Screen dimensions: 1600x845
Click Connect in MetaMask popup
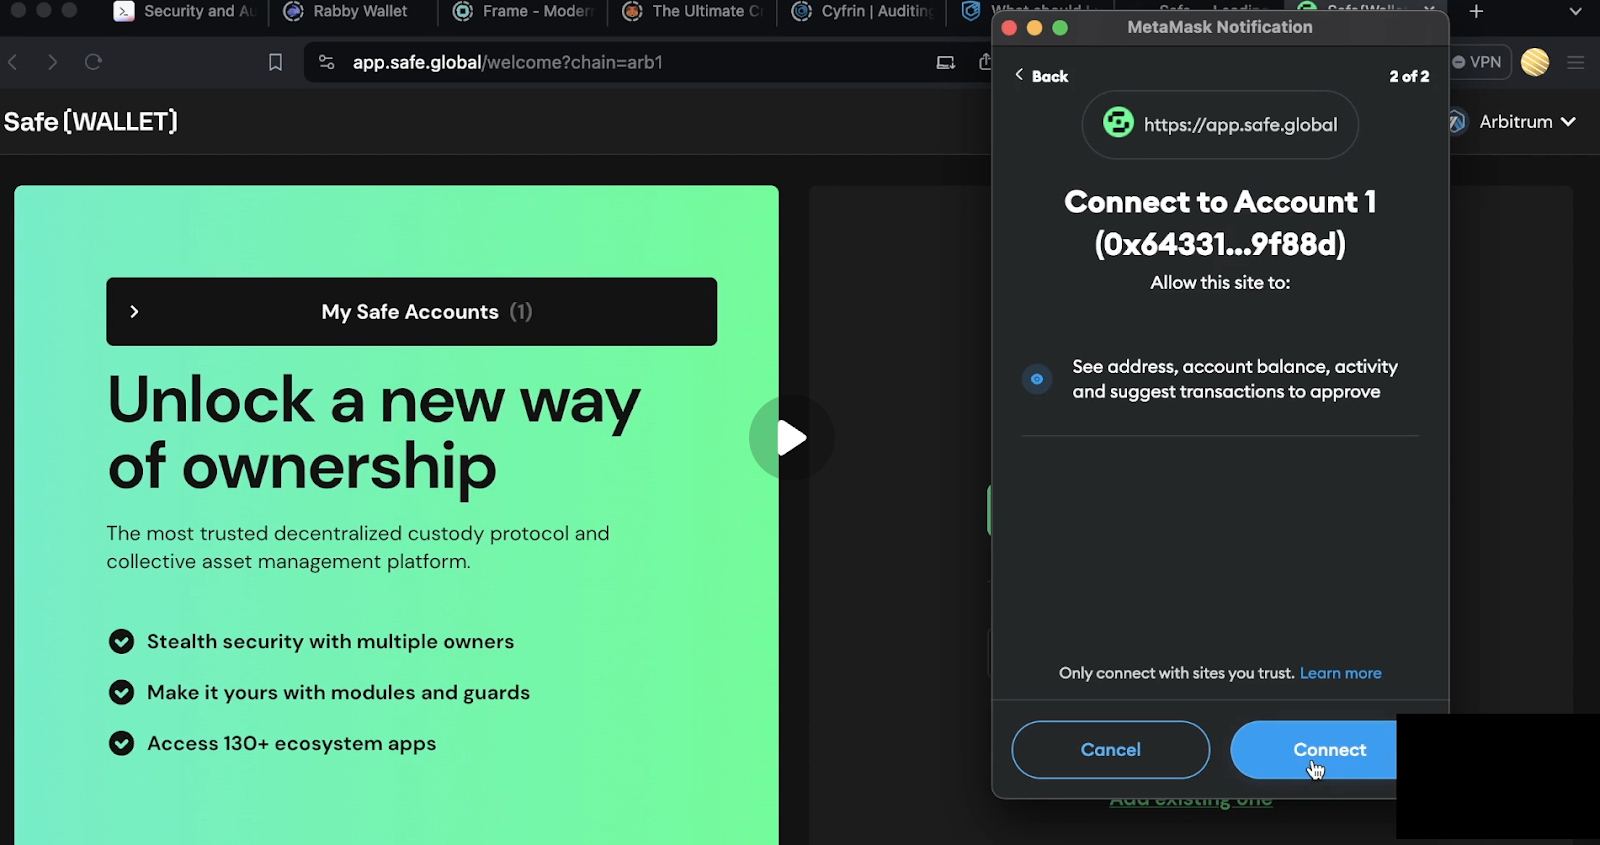[1313, 750]
